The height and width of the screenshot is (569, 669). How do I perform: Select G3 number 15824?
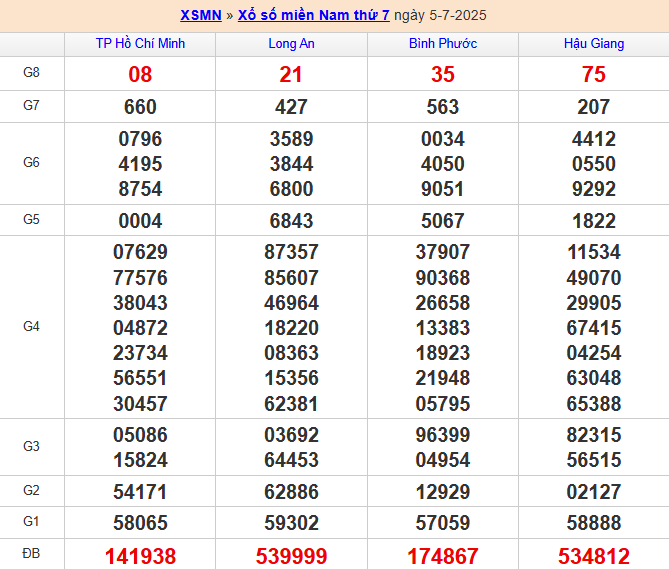pyautogui.click(x=140, y=460)
